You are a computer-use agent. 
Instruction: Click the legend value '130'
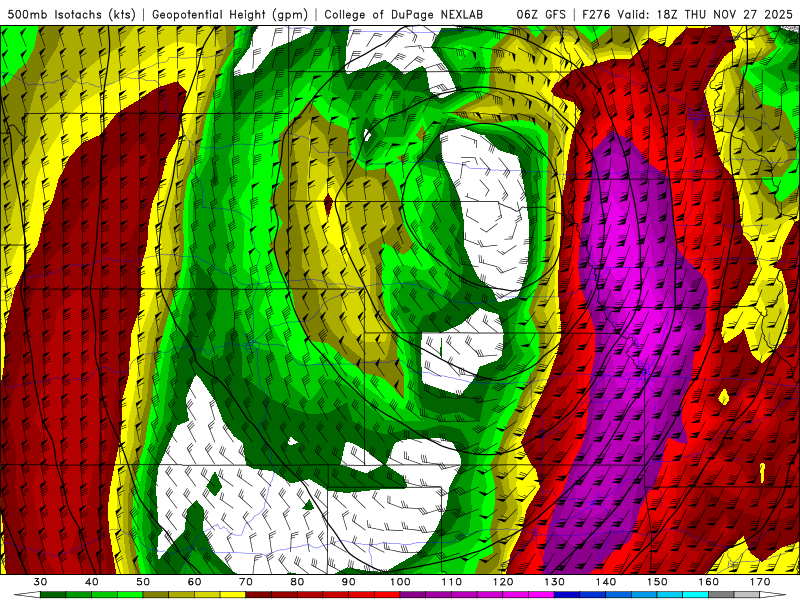pyautogui.click(x=555, y=582)
